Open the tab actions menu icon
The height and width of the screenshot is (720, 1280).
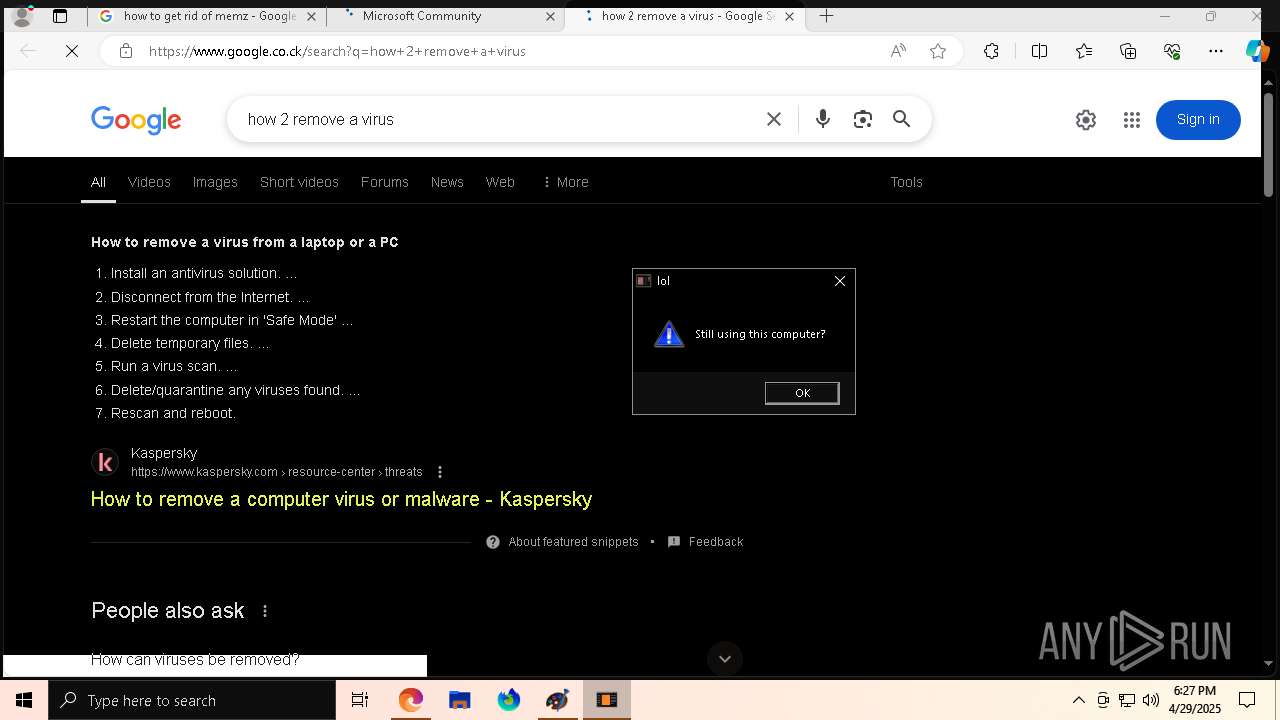pyautogui.click(x=60, y=16)
